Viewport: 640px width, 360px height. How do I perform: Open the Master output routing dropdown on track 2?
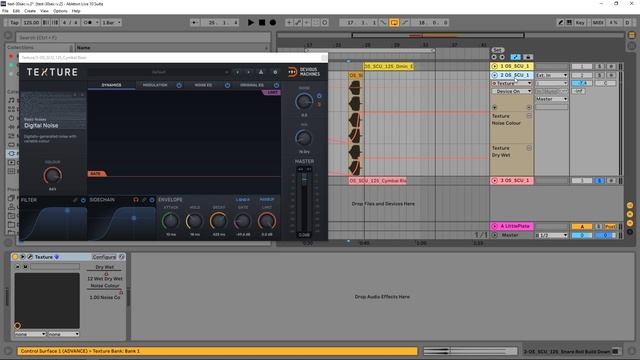click(x=551, y=99)
